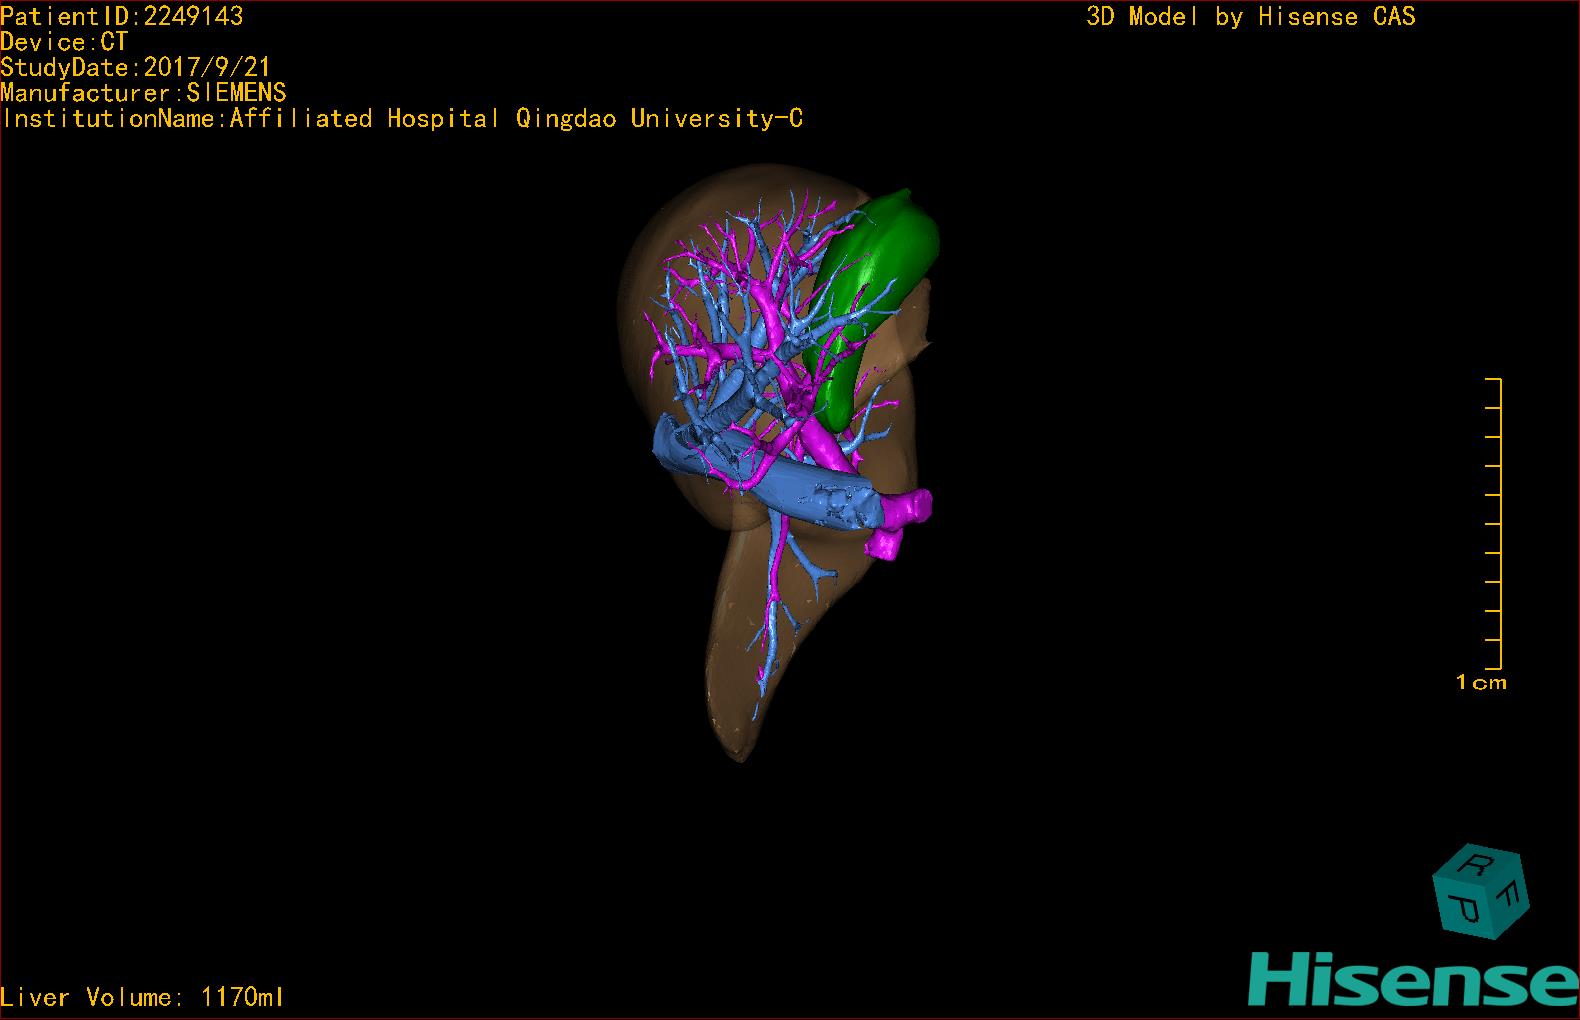This screenshot has height=1020, width=1580.
Task: Click the "InstitutionName:Affiliated Hospital Qingdao University-C" line
Action: point(402,119)
